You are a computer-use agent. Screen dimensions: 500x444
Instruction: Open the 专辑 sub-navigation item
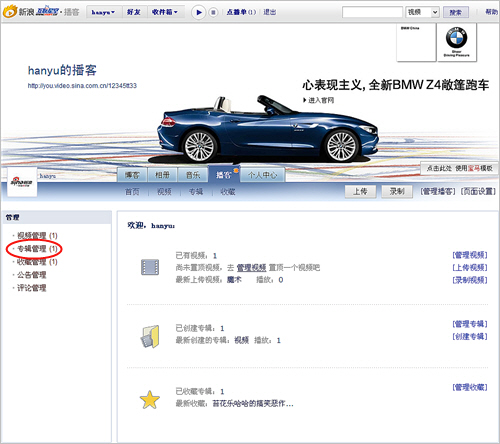[x=196, y=192]
